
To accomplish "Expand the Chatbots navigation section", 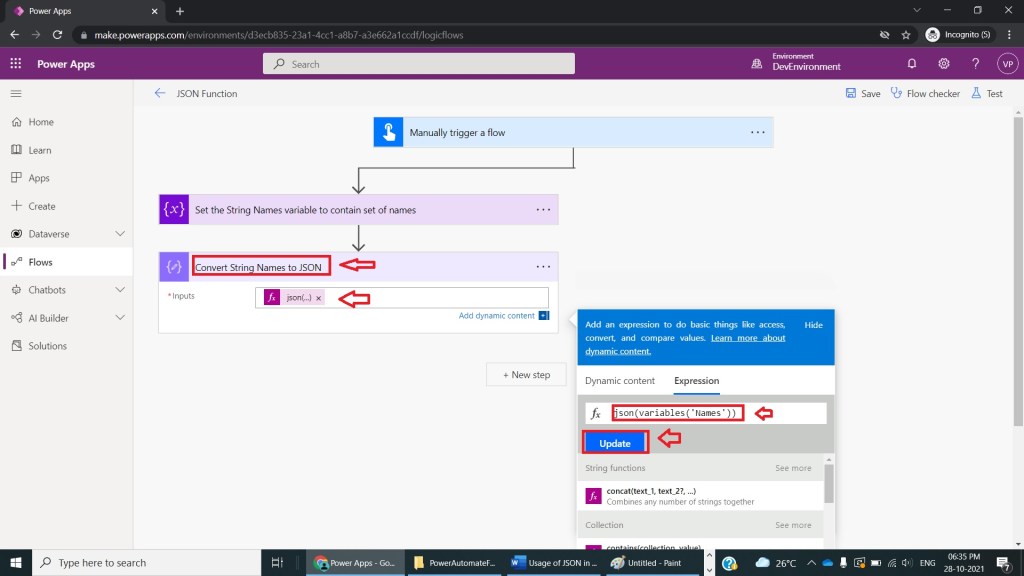I will 120,290.
